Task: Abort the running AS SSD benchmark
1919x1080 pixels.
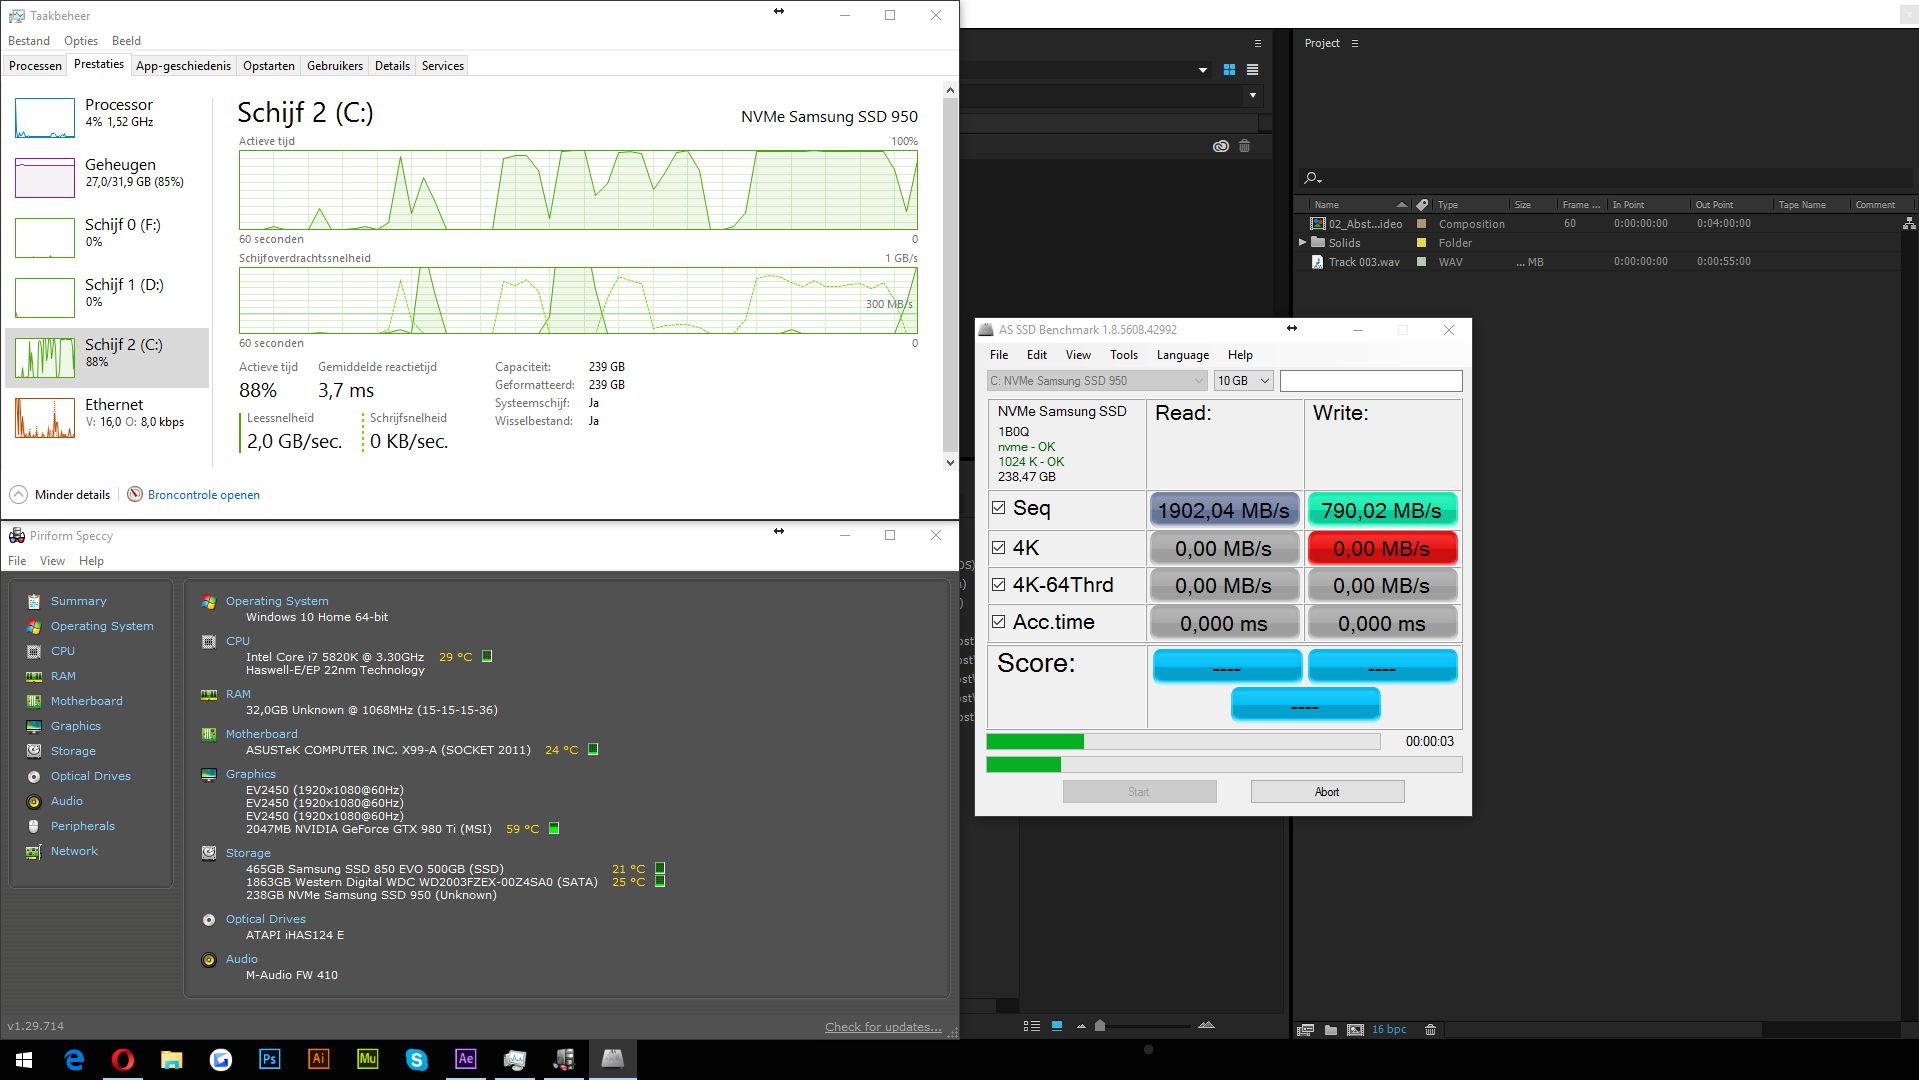Action: coord(1327,792)
